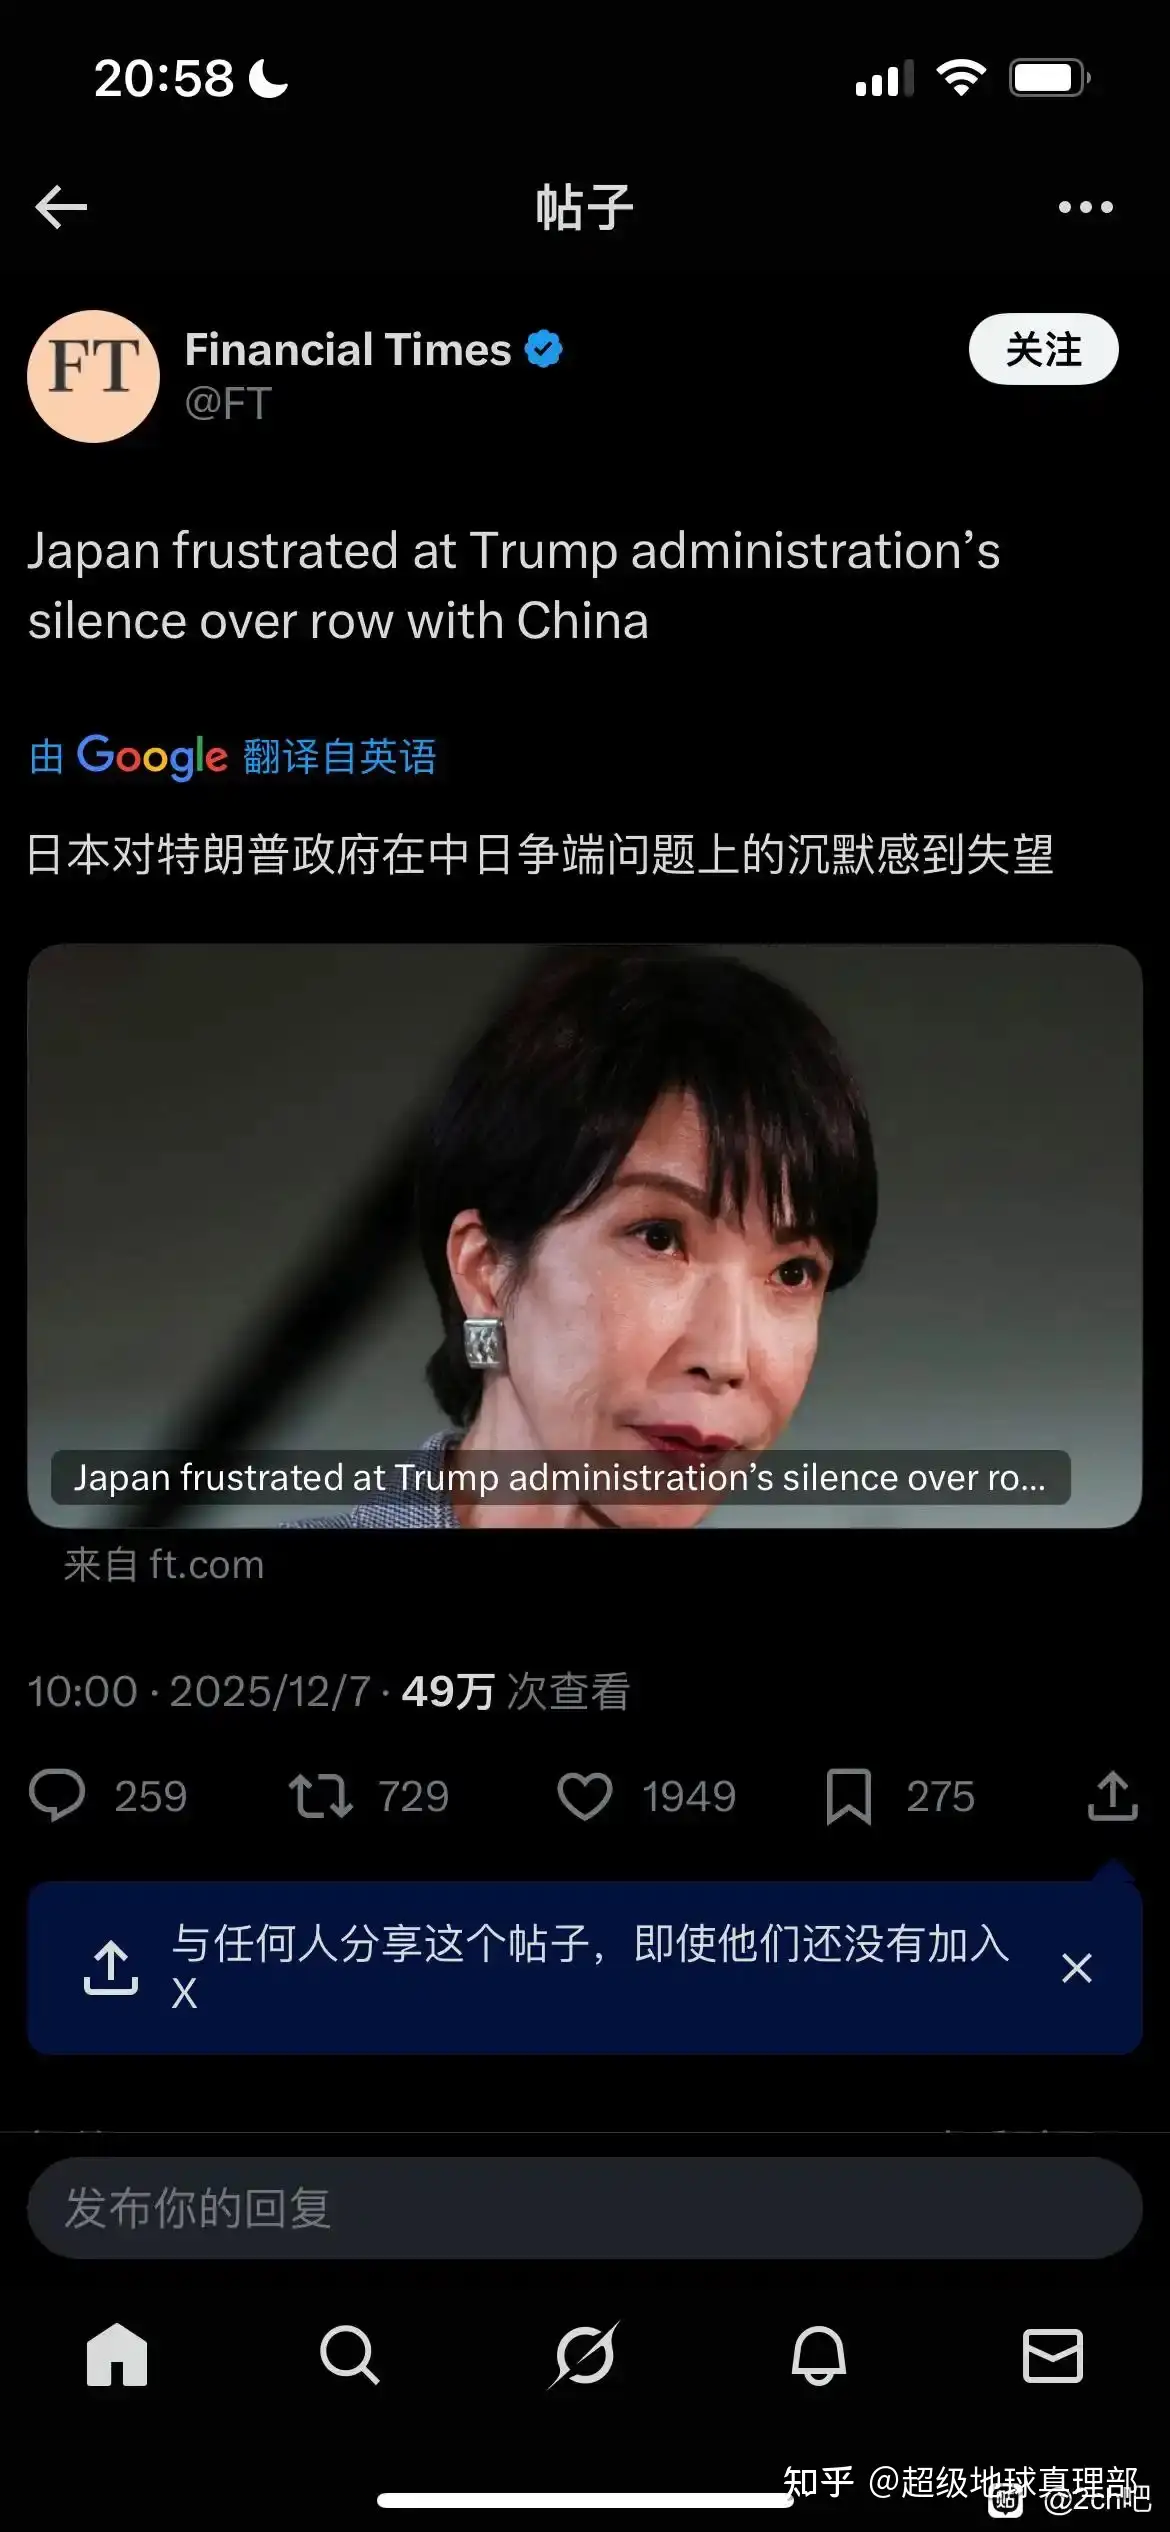The image size is (1170, 2532).
Task: Switch to the Home tab in bottom bar
Action: 117,2355
